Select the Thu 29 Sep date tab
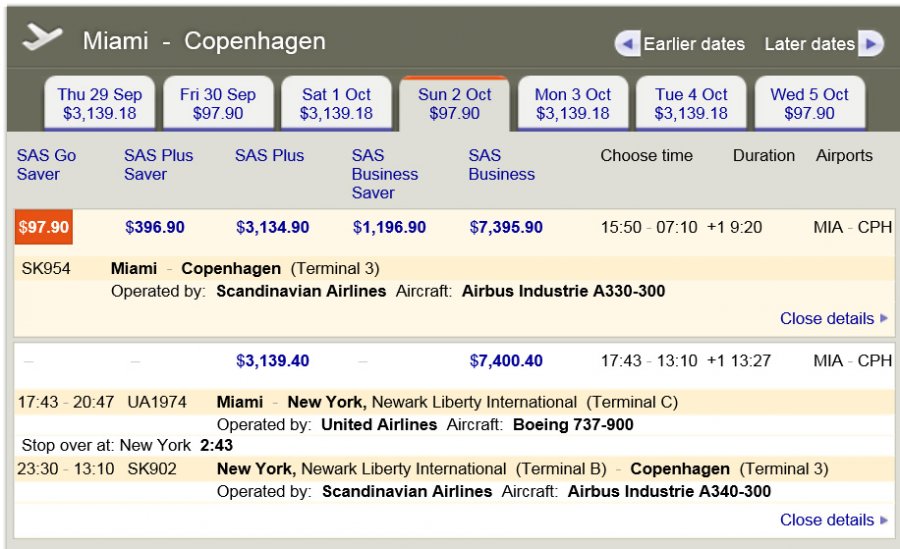 click(100, 103)
